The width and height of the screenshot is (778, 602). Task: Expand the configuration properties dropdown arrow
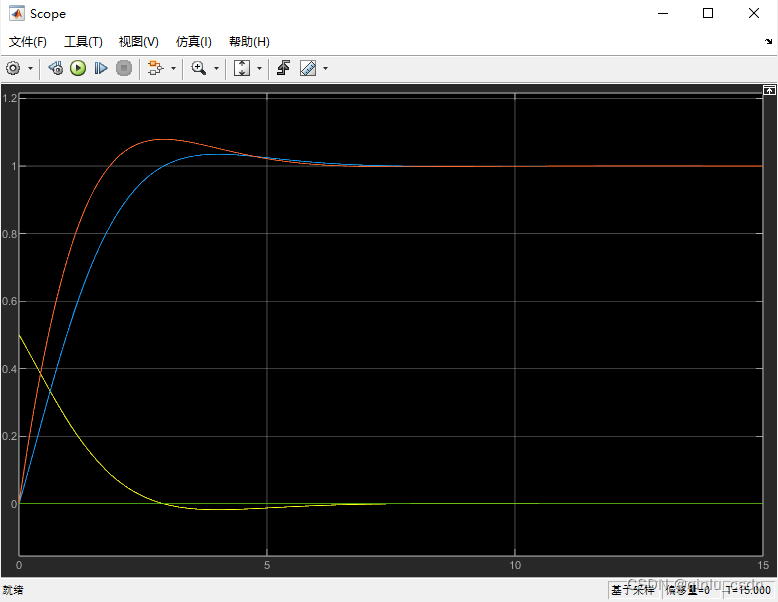pyautogui.click(x=30, y=68)
